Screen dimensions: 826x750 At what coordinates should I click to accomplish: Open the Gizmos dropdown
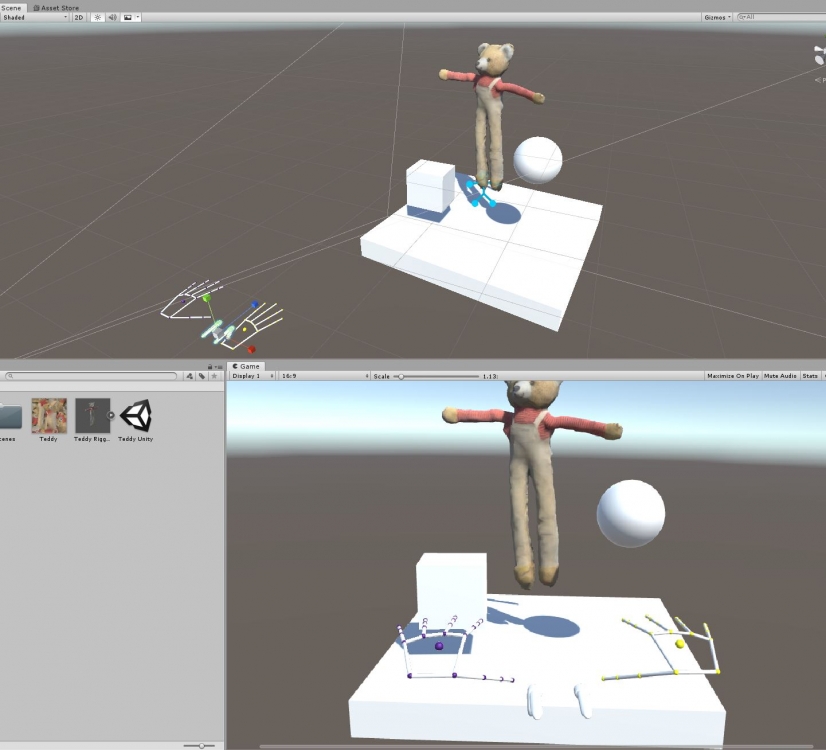[717, 17]
